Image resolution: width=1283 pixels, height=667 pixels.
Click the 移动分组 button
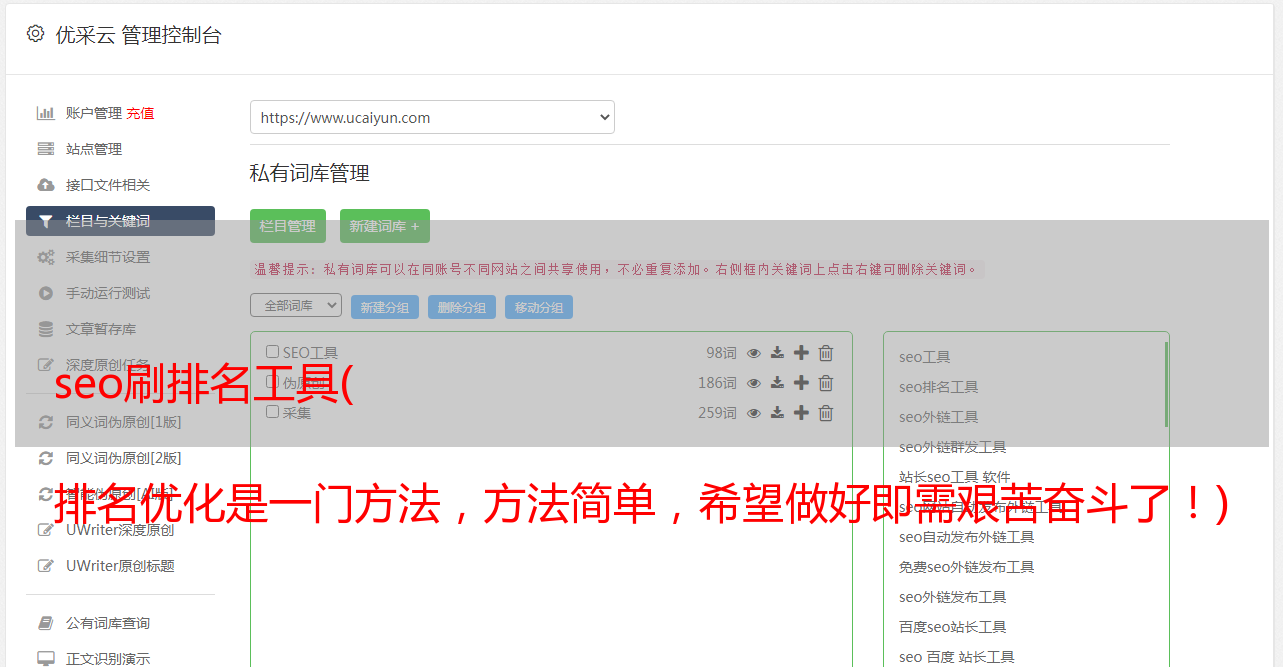(x=539, y=307)
